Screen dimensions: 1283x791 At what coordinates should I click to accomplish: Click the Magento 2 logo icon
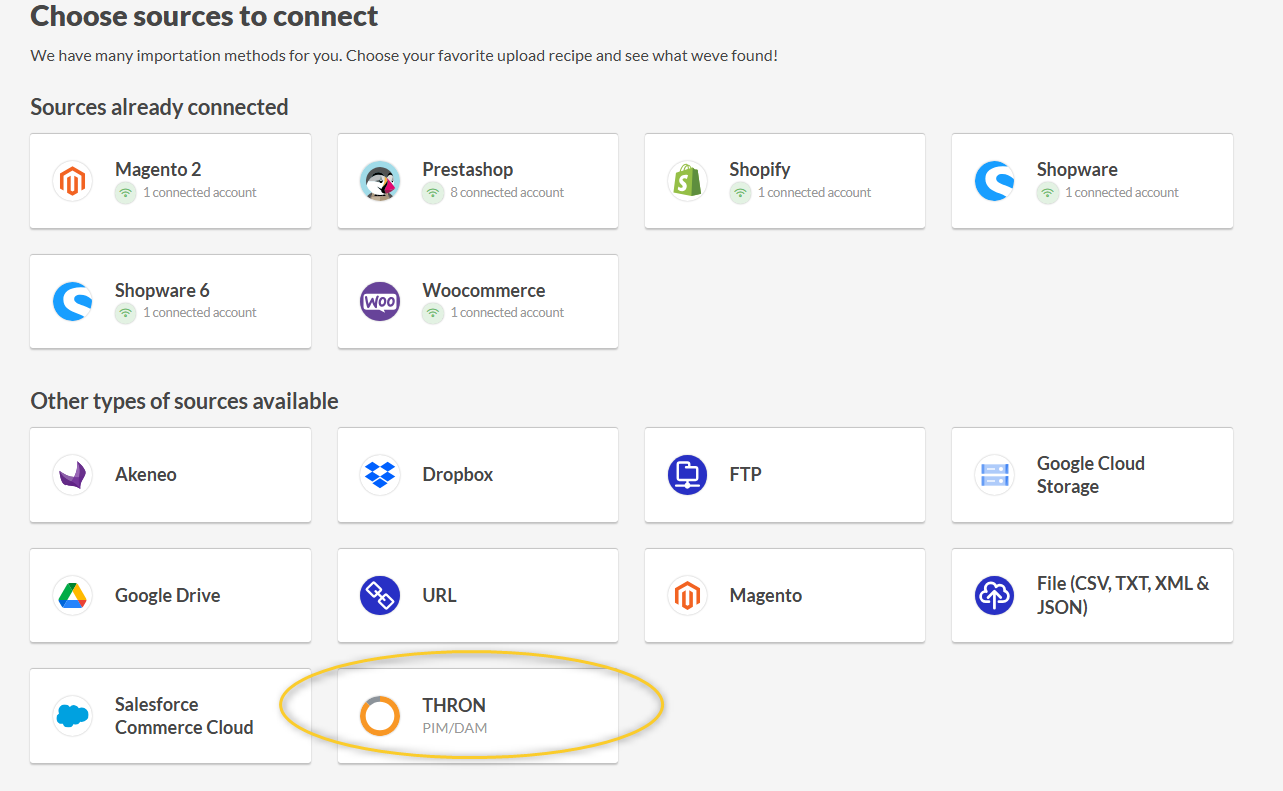(72, 181)
